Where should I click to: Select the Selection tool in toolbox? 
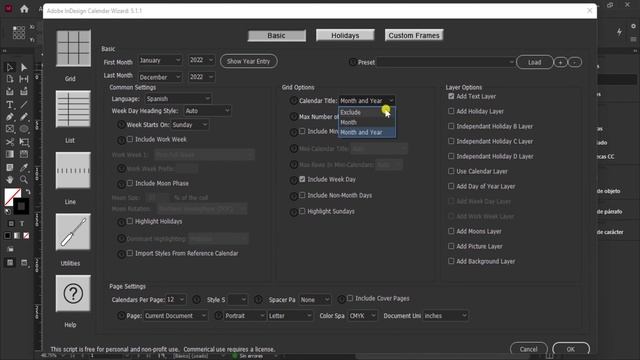10,67
